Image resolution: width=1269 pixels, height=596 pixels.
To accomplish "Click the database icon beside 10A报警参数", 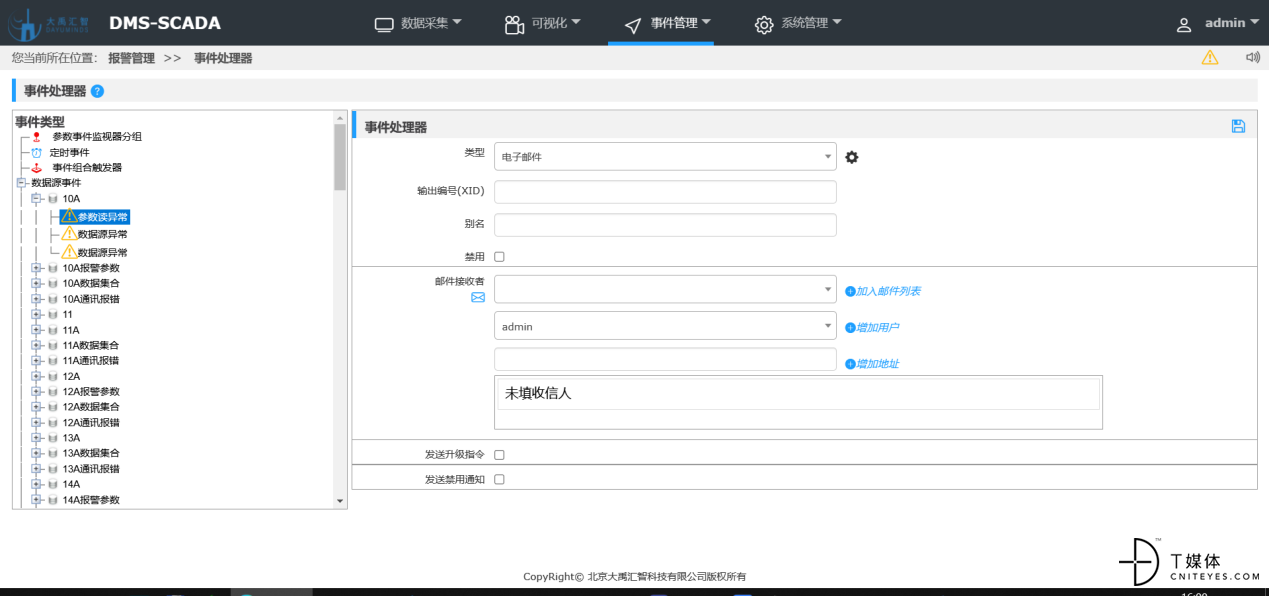I will 52,268.
